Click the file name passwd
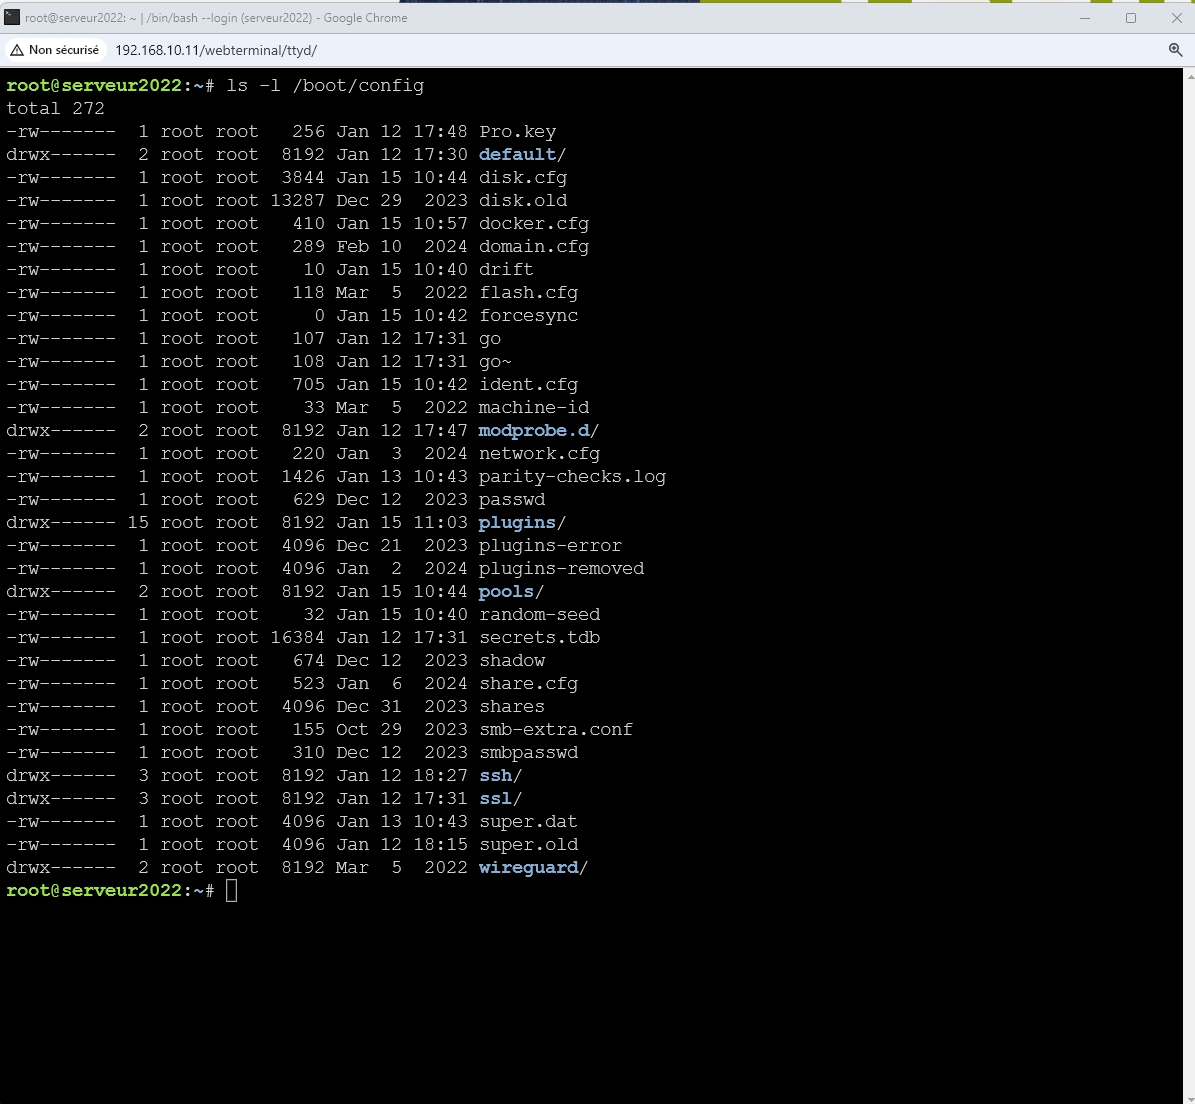Viewport: 1195px width, 1104px height. [x=511, y=500]
